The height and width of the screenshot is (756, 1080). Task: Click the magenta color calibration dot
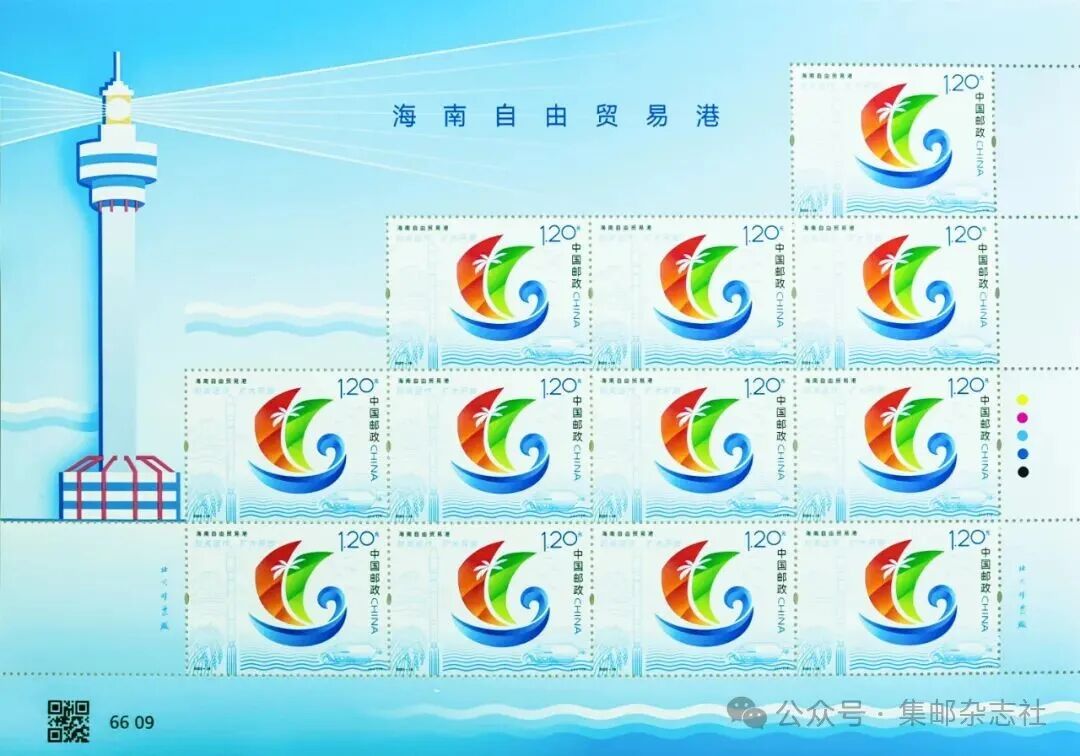[1022, 418]
